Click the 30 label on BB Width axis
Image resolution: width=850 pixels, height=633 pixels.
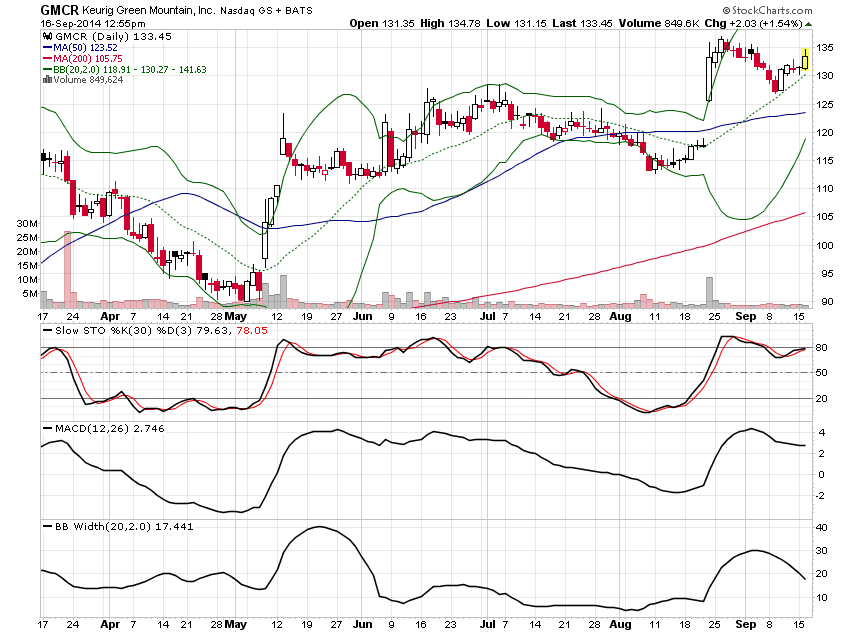tap(821, 551)
